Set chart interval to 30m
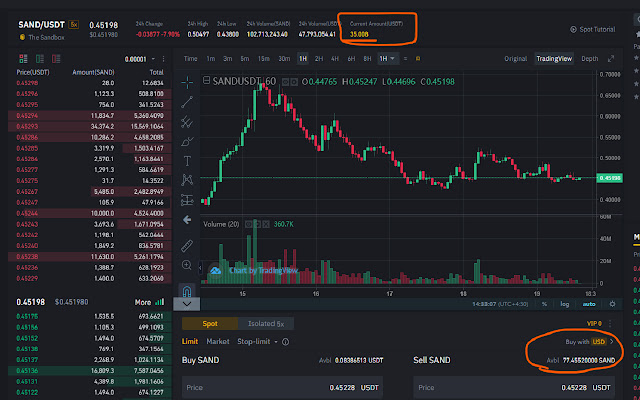This screenshot has width=640, height=400. 284,59
